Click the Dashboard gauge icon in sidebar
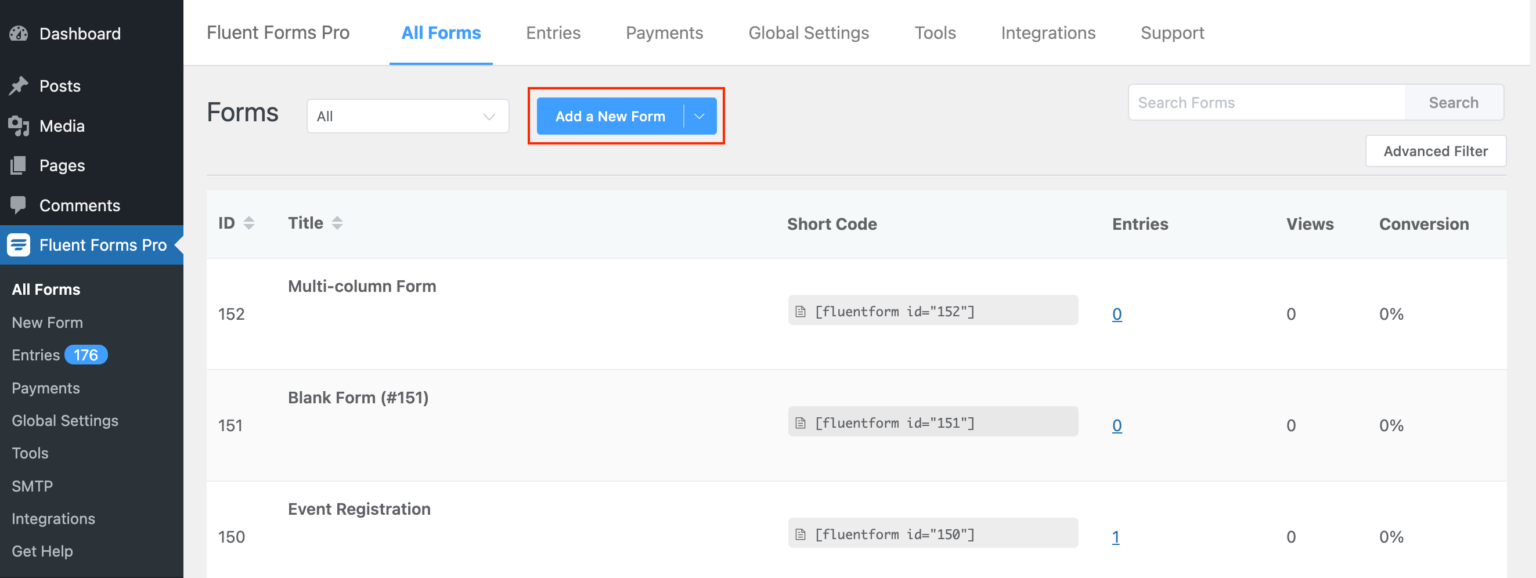1536x578 pixels. point(18,34)
